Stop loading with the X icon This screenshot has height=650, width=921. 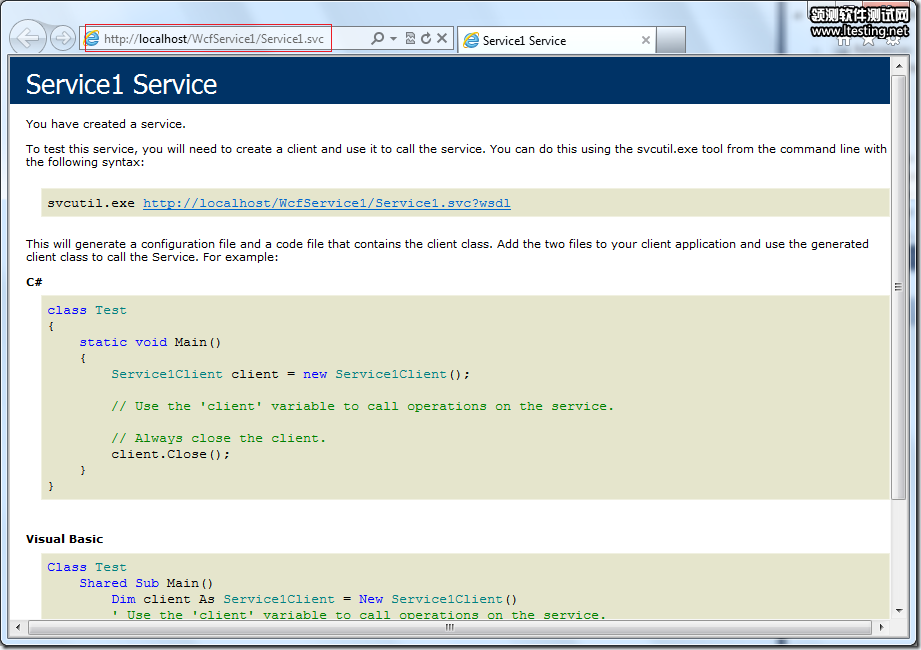point(442,38)
